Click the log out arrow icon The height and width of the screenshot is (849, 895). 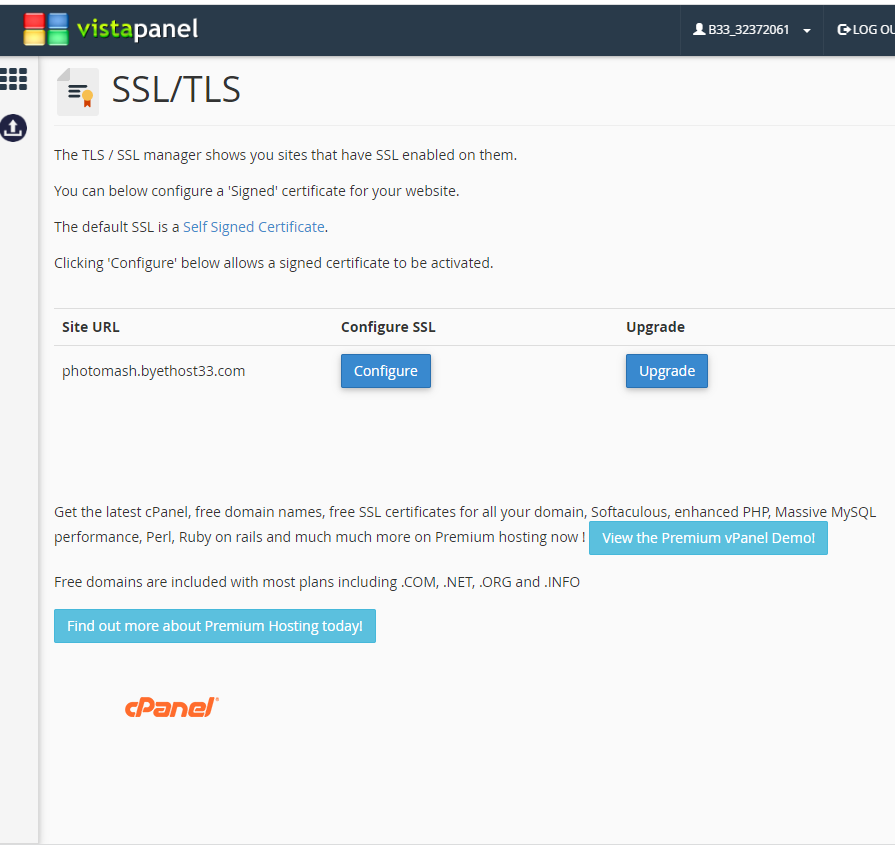pyautogui.click(x=844, y=30)
